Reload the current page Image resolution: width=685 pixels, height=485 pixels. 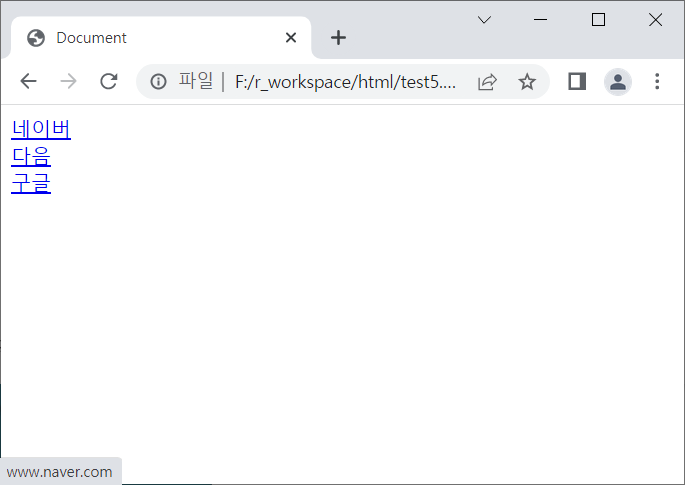pyautogui.click(x=108, y=81)
